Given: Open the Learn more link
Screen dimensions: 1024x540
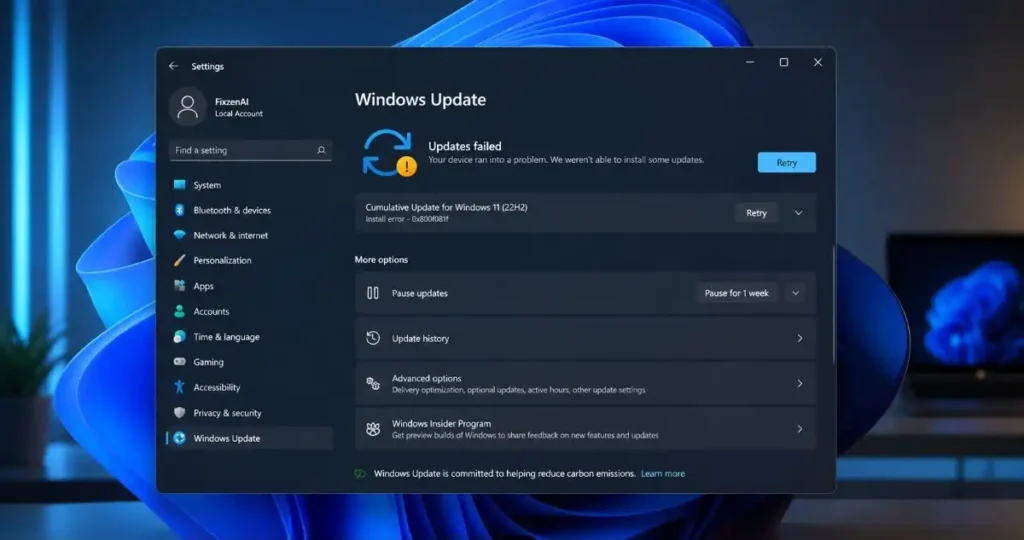Looking at the screenshot, I should [663, 474].
